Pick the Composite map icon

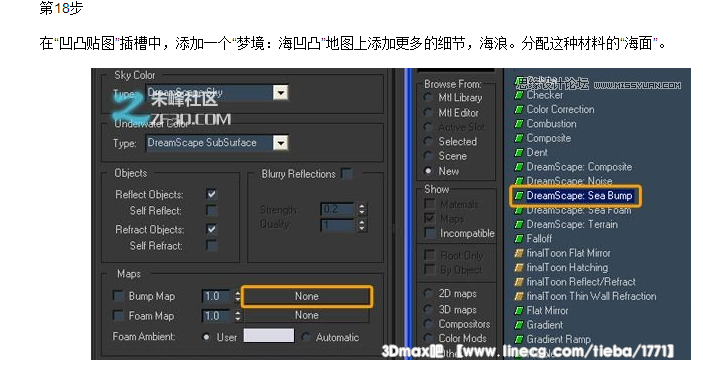coord(519,138)
